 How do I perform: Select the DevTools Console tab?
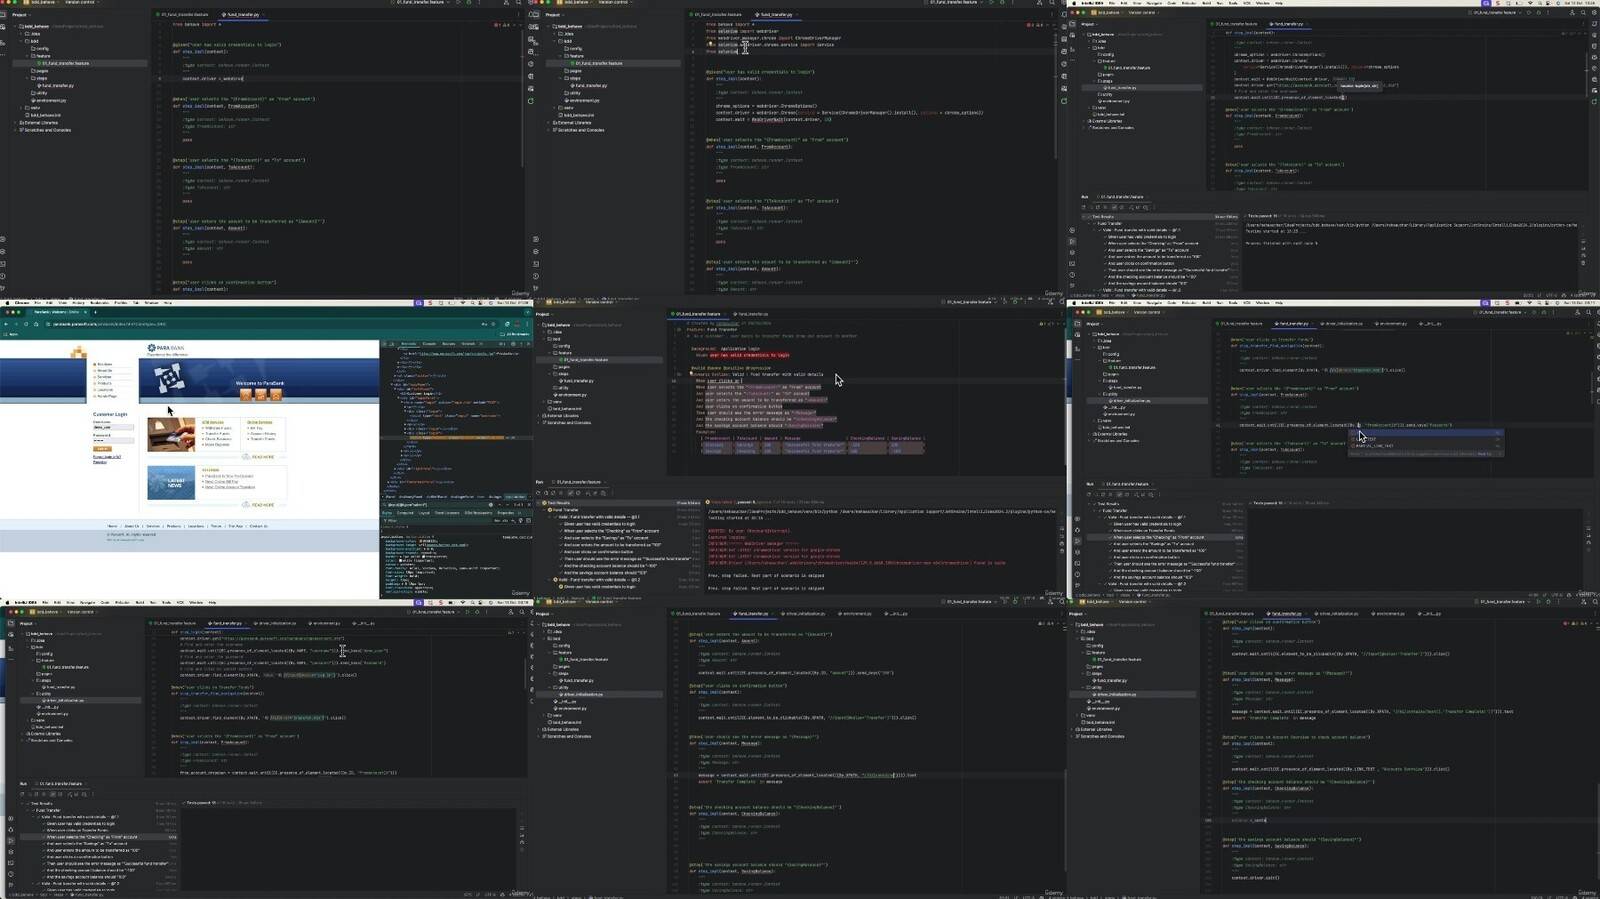(429, 344)
